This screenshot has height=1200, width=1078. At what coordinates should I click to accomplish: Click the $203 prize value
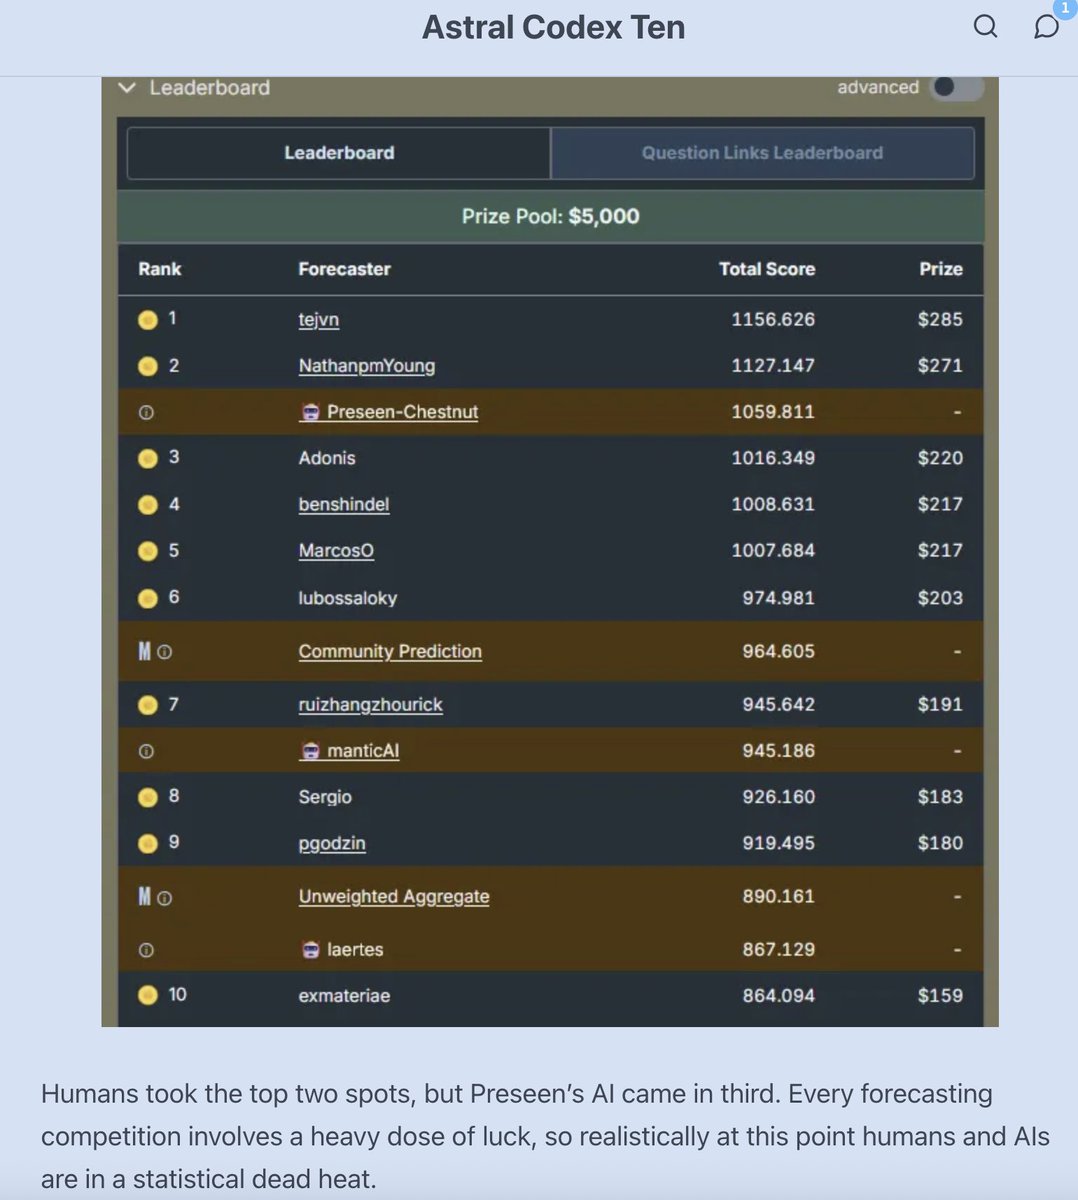click(940, 598)
